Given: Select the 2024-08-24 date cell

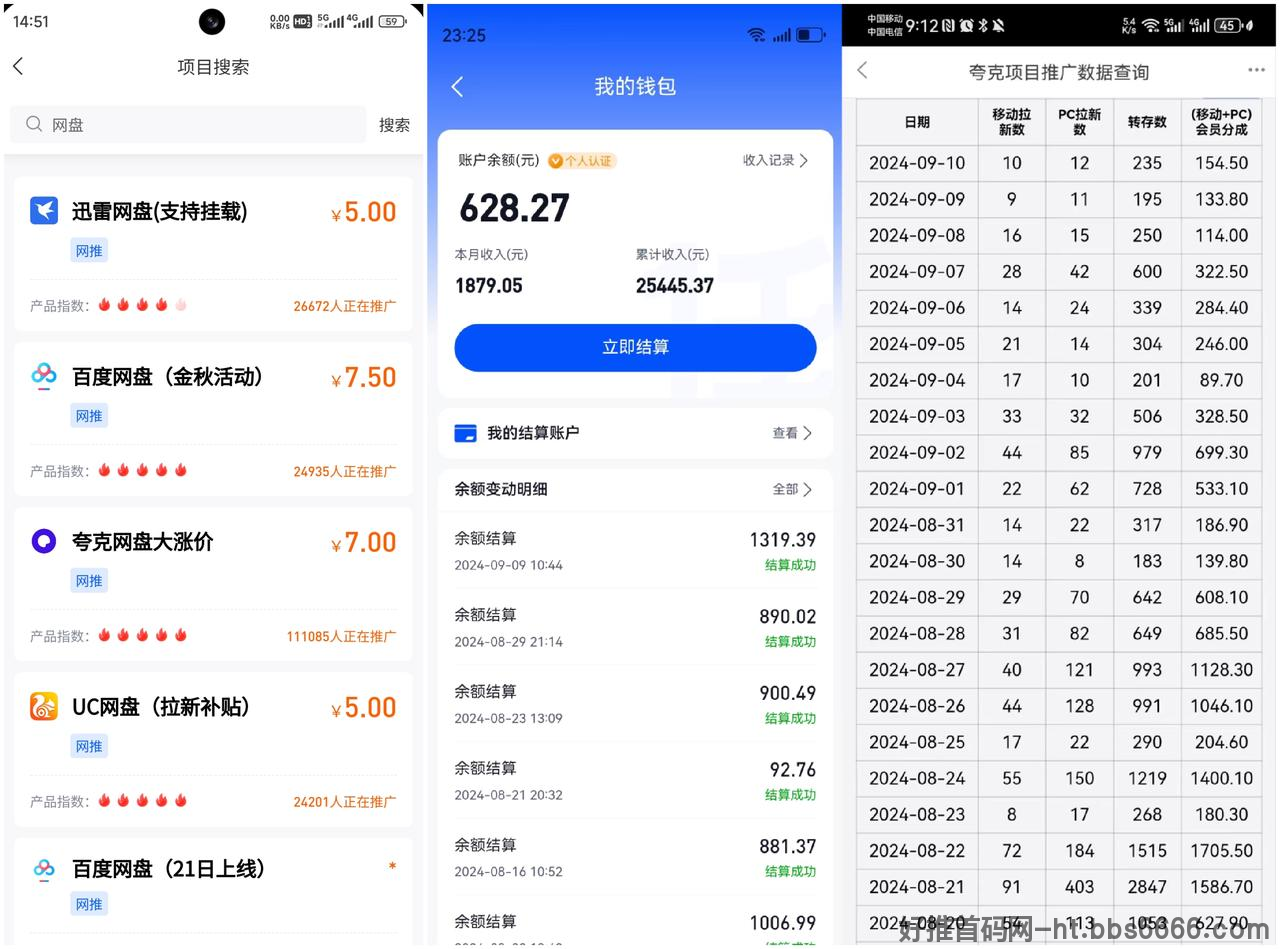Looking at the screenshot, I should click(917, 778).
